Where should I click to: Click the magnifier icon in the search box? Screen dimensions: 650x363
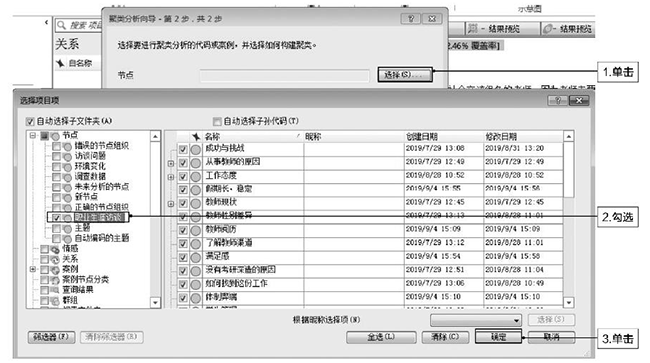pyautogui.click(x=61, y=25)
